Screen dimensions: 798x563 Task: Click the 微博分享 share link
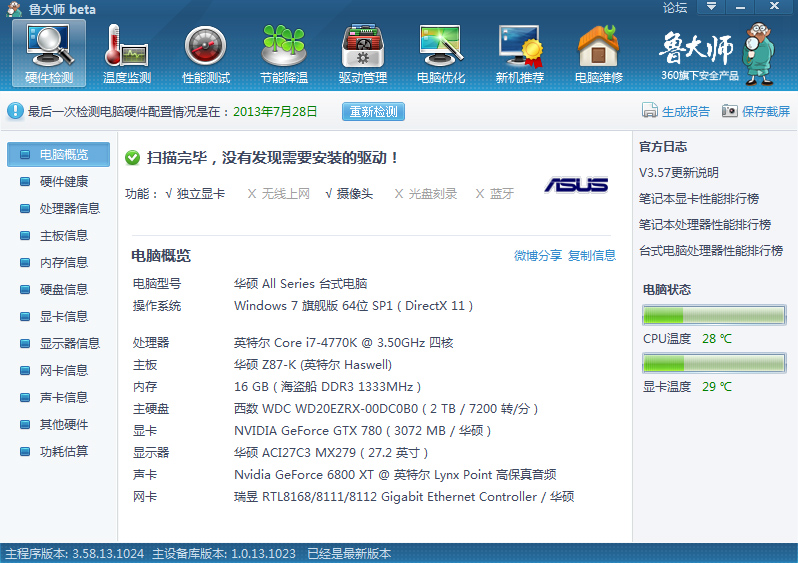(x=537, y=255)
